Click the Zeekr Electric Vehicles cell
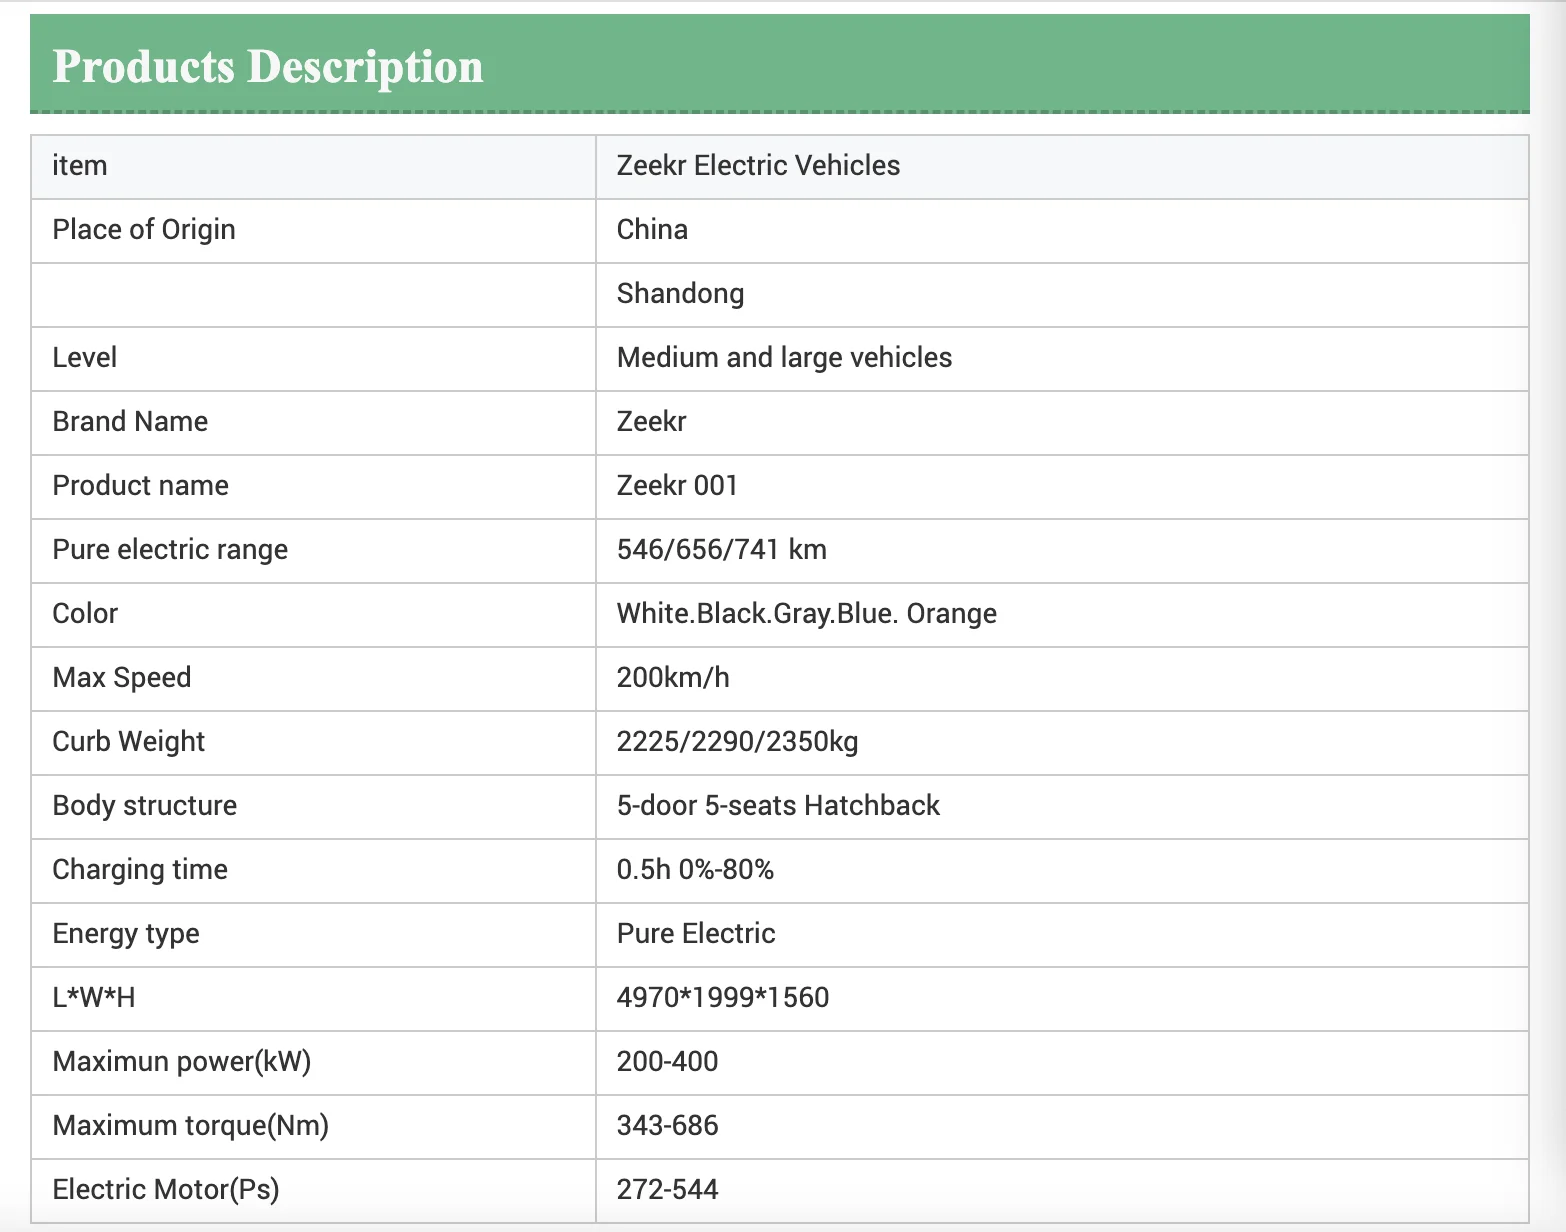The width and height of the screenshot is (1566, 1232). click(x=758, y=166)
